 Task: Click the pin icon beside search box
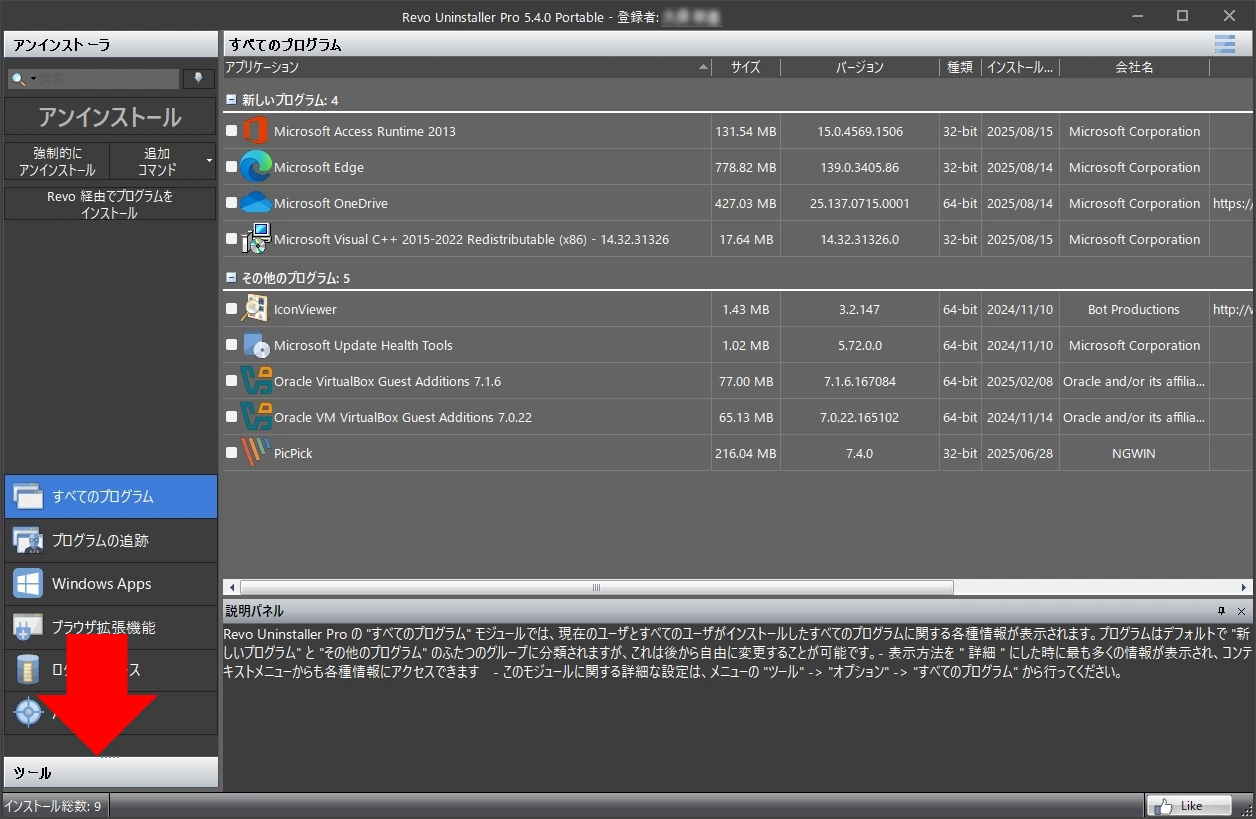click(199, 78)
